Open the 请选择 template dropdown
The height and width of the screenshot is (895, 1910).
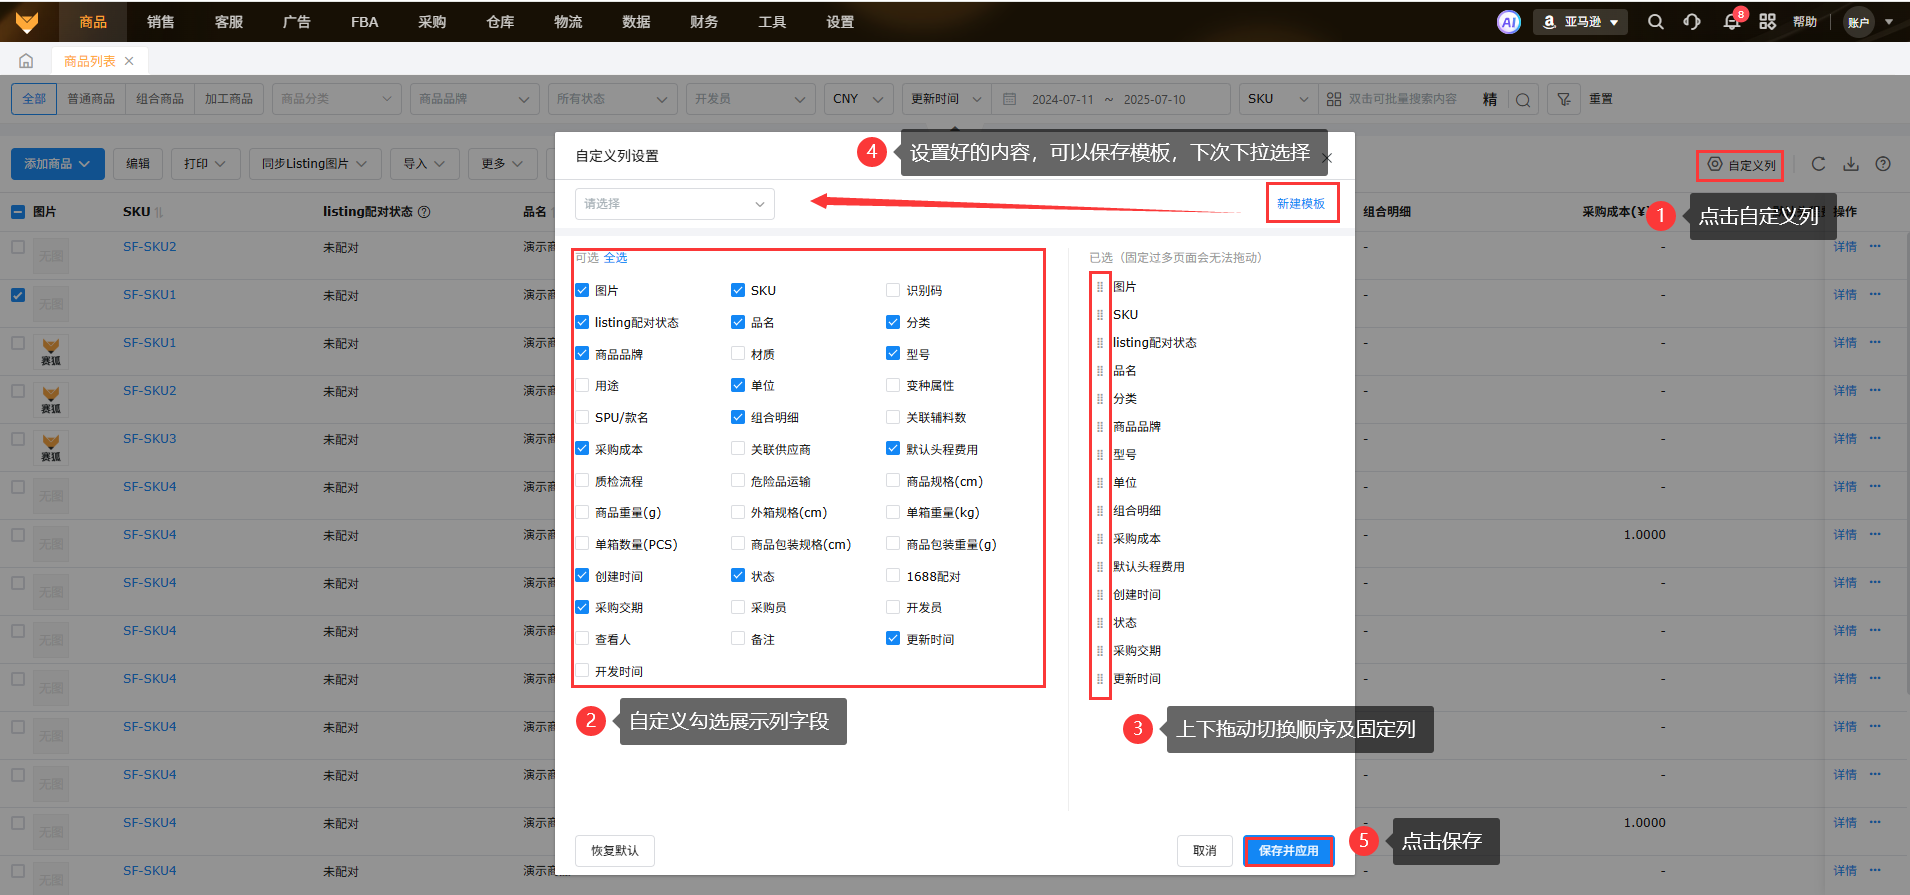point(675,204)
